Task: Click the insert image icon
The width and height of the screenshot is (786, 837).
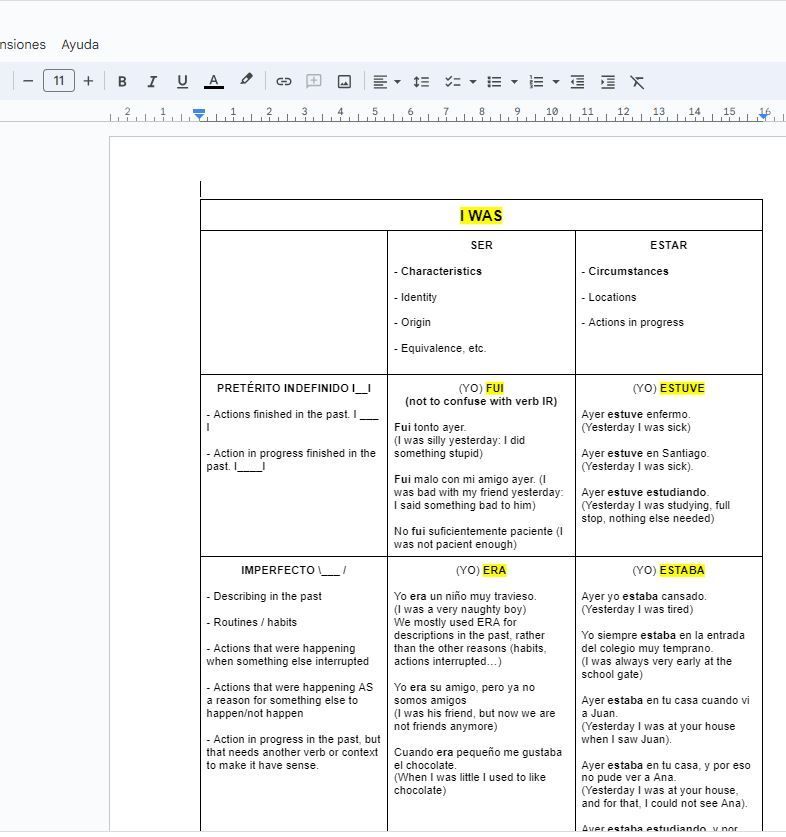Action: (344, 81)
